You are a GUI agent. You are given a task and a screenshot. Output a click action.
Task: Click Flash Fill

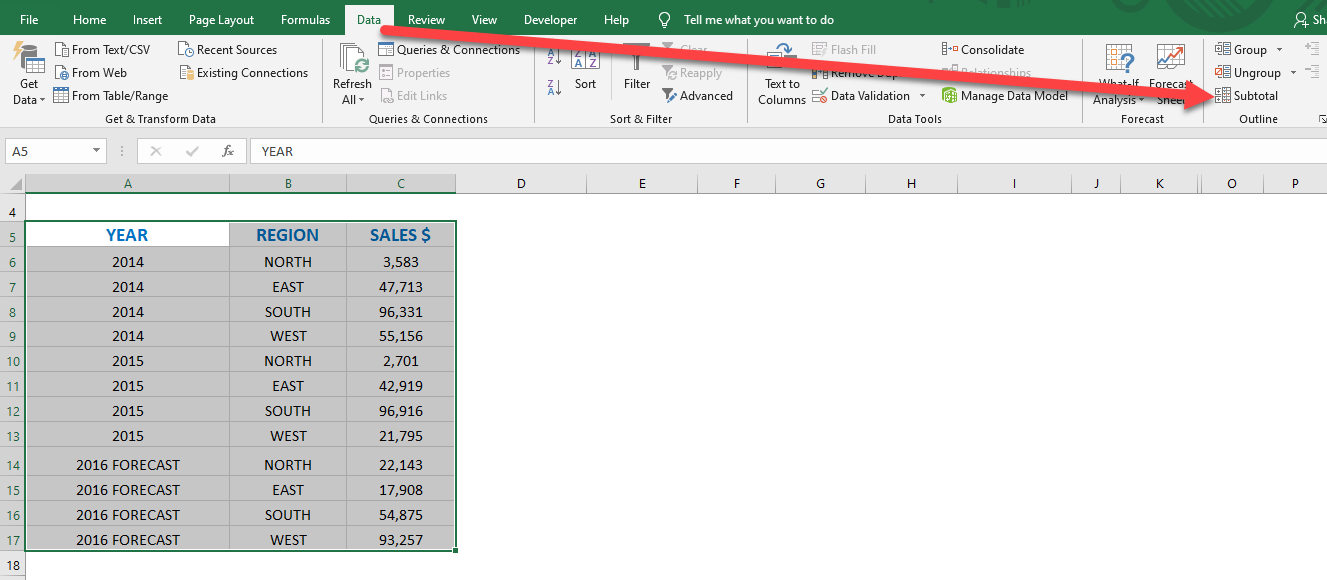(844, 49)
